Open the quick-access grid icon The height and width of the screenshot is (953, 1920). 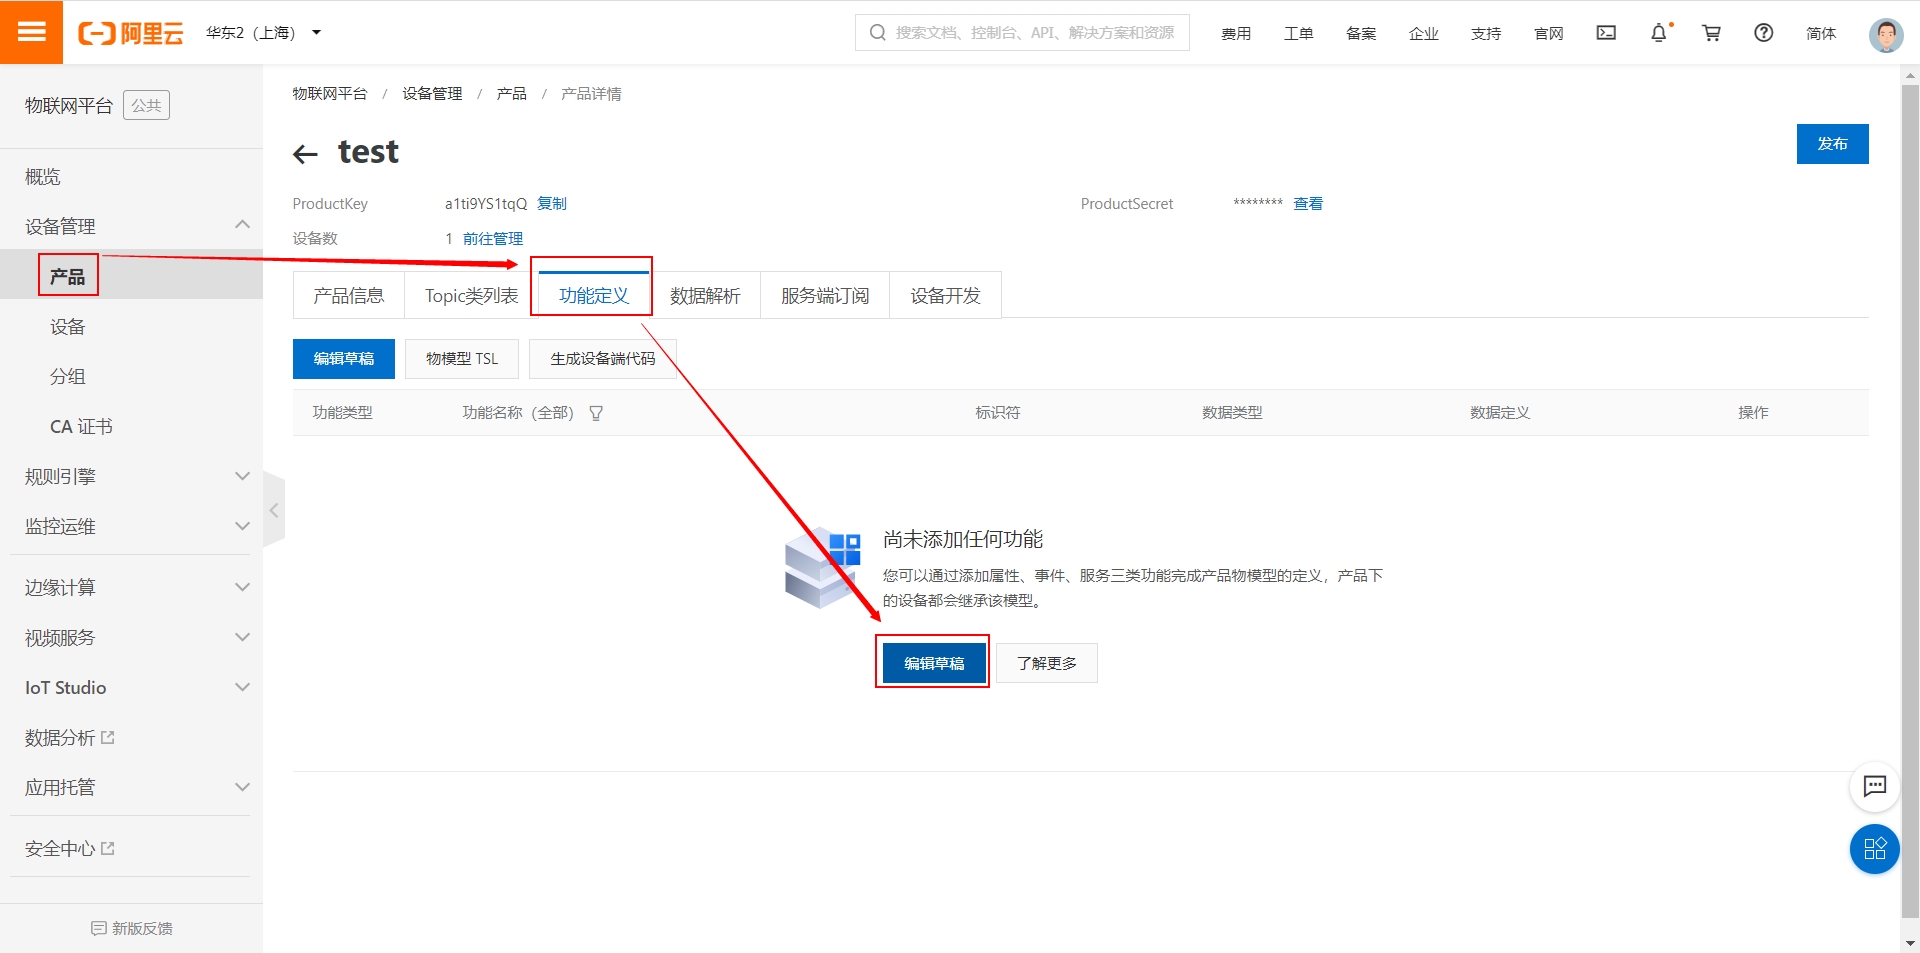coord(1875,849)
